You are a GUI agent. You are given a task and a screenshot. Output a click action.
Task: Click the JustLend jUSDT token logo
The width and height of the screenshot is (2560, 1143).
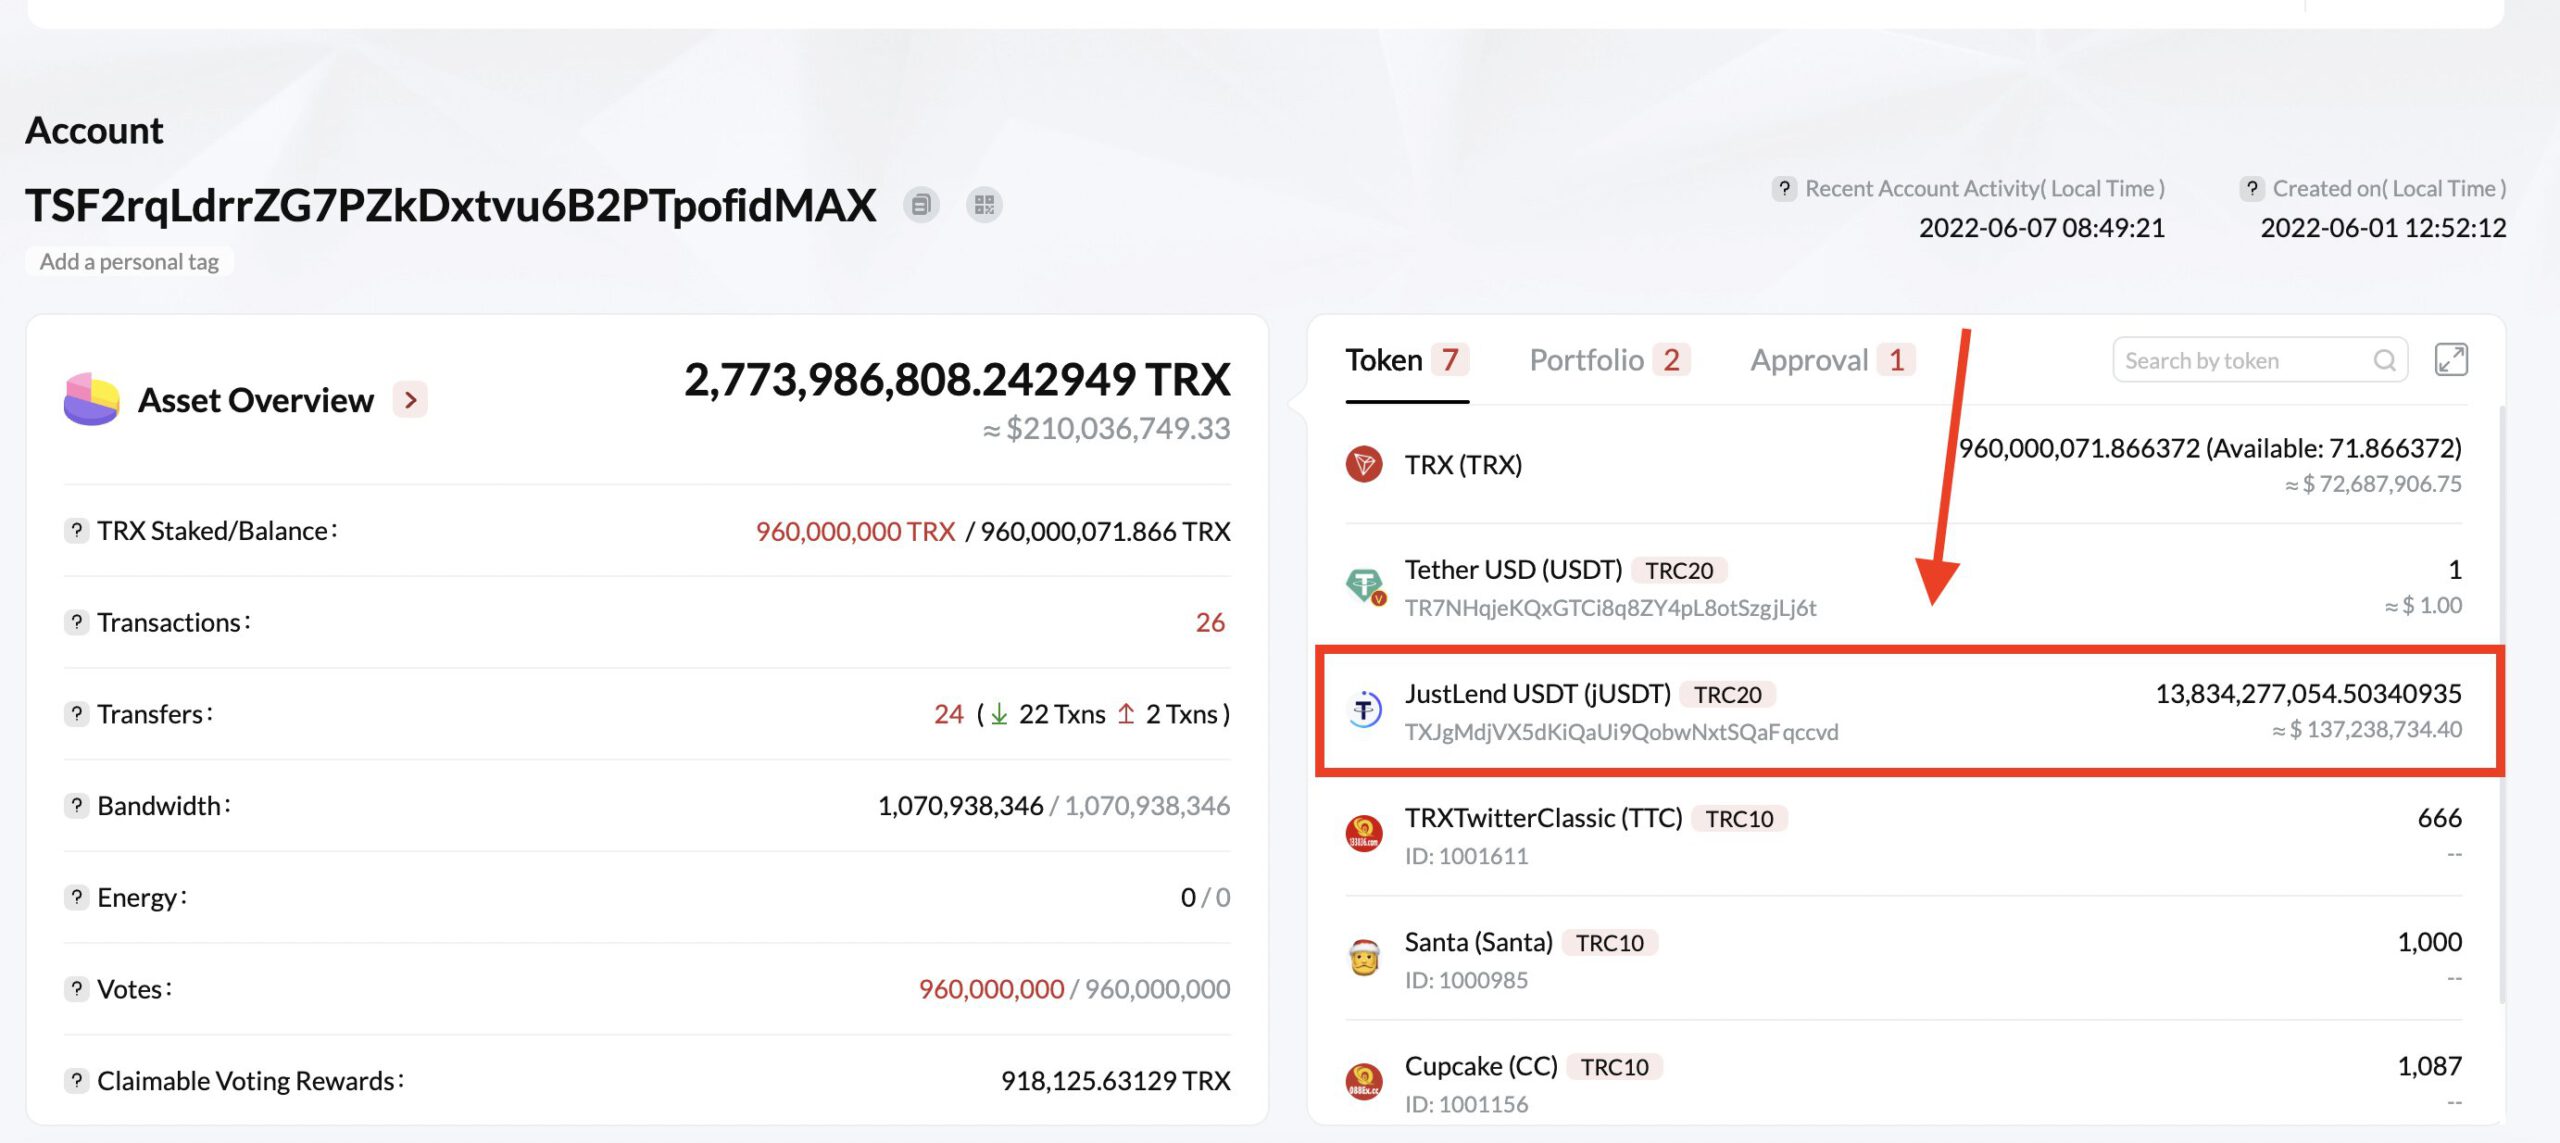(1364, 710)
